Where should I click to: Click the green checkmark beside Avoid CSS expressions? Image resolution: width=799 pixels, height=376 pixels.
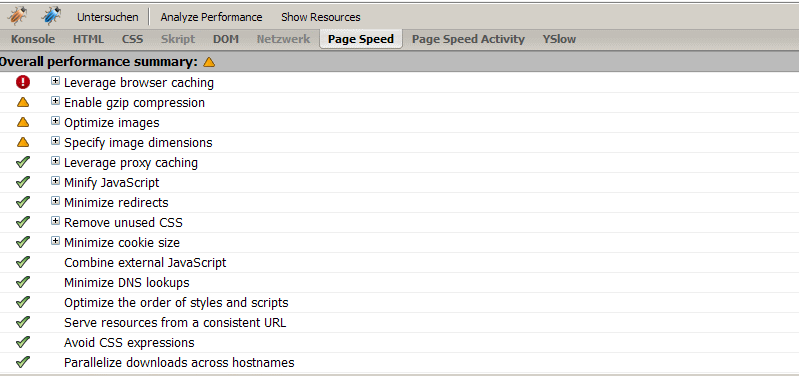(x=23, y=342)
